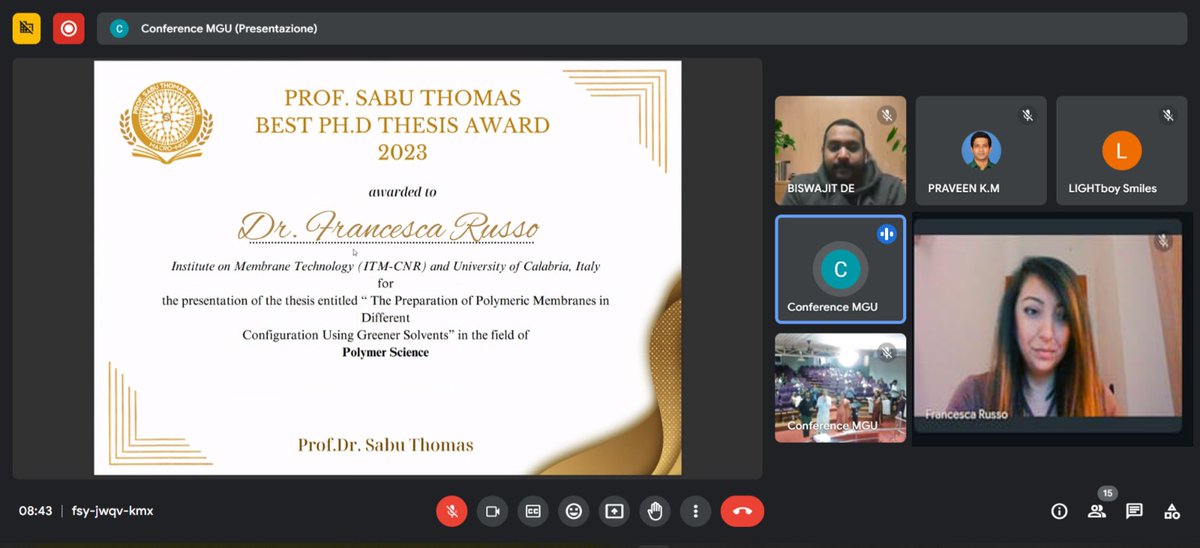This screenshot has height=548, width=1200.
Task: Click muted mic icon on auditorium tile
Action: click(x=886, y=353)
